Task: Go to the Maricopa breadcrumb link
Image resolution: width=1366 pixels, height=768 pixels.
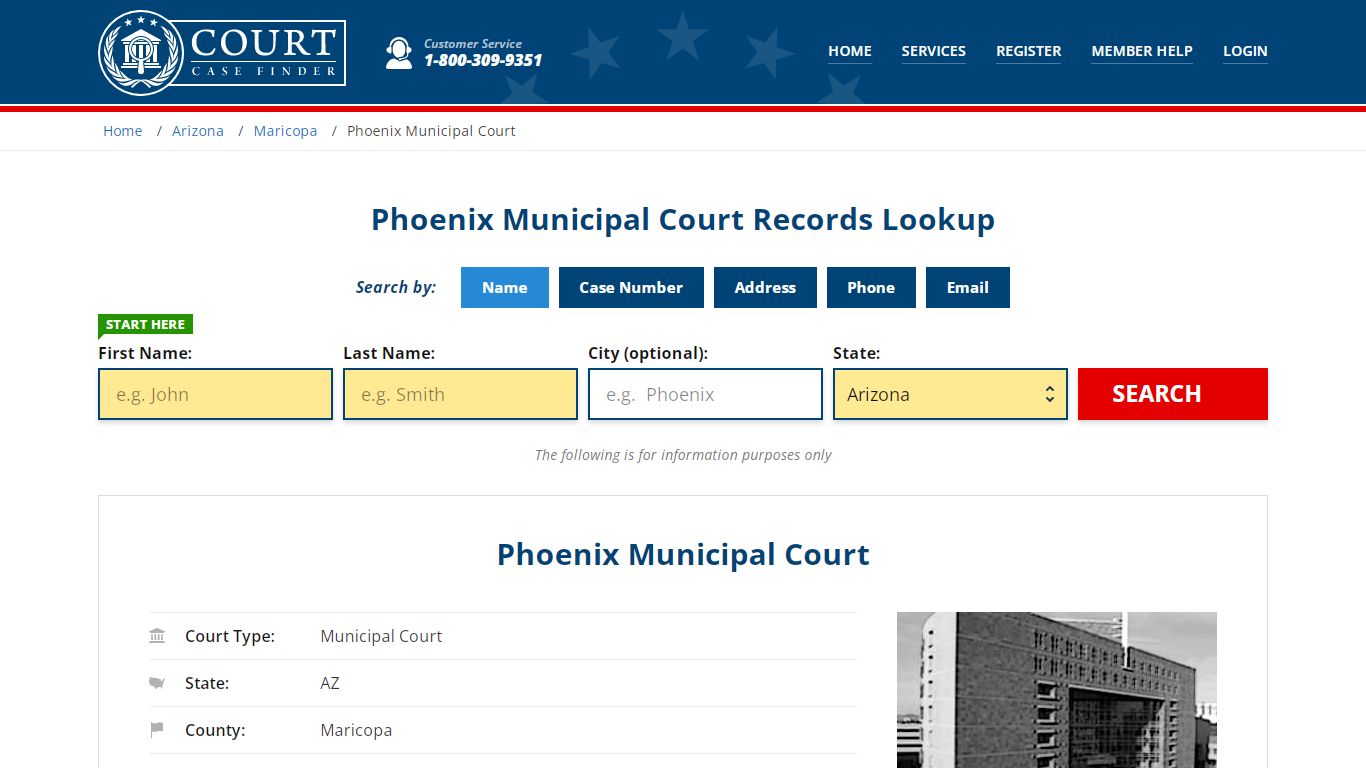Action: pos(285,131)
